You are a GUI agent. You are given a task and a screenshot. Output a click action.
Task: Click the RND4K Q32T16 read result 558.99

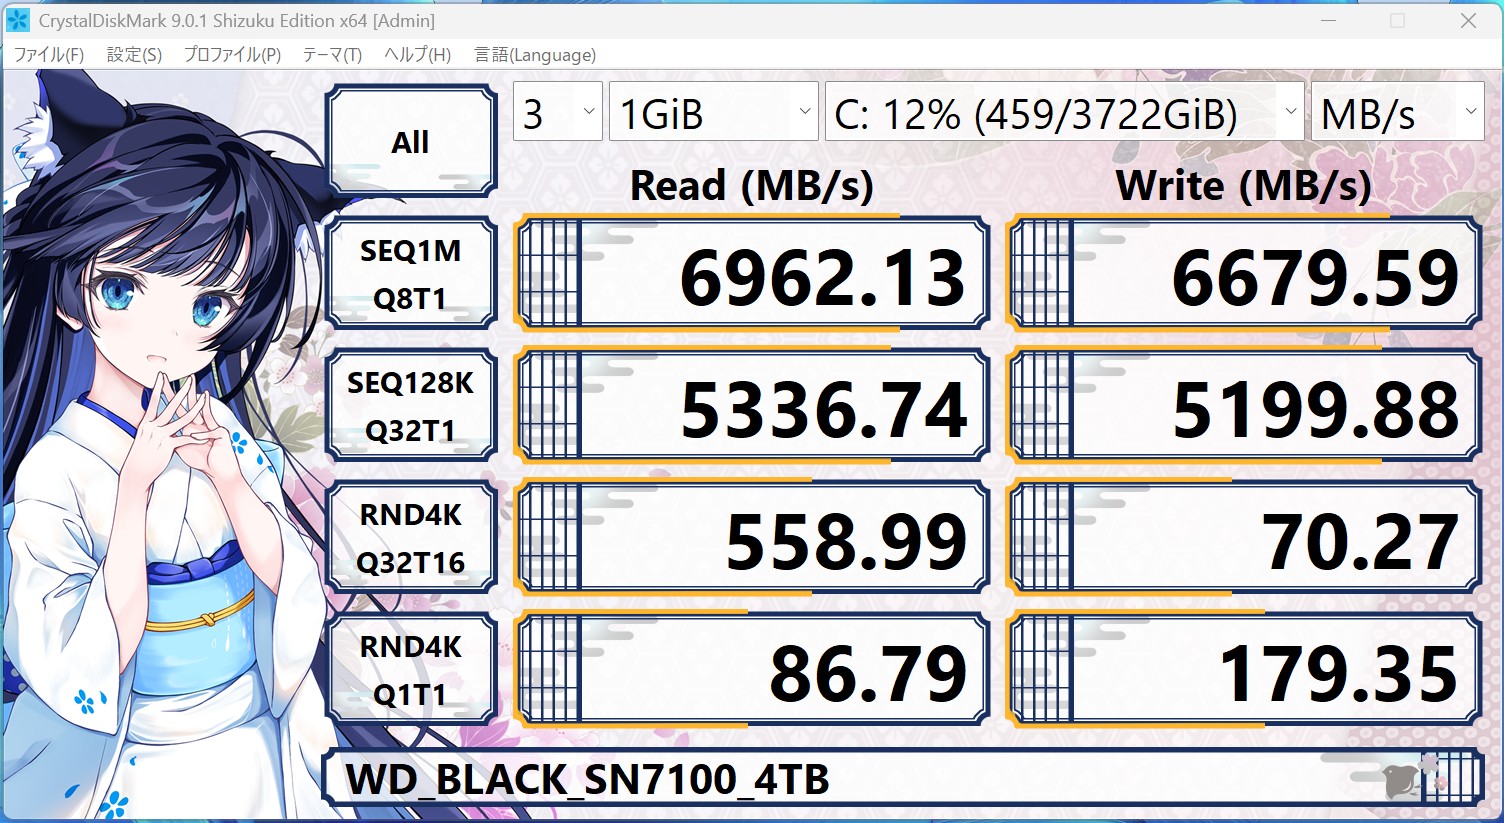pyautogui.click(x=752, y=537)
